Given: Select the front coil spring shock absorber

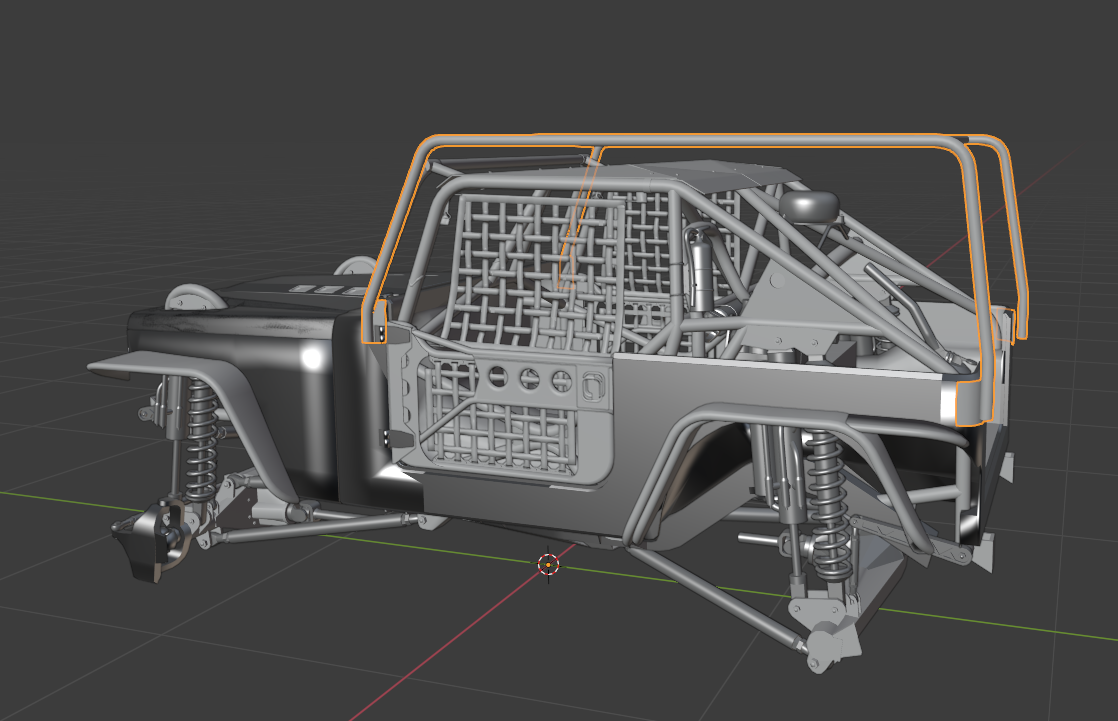Looking at the screenshot, I should (x=202, y=439).
